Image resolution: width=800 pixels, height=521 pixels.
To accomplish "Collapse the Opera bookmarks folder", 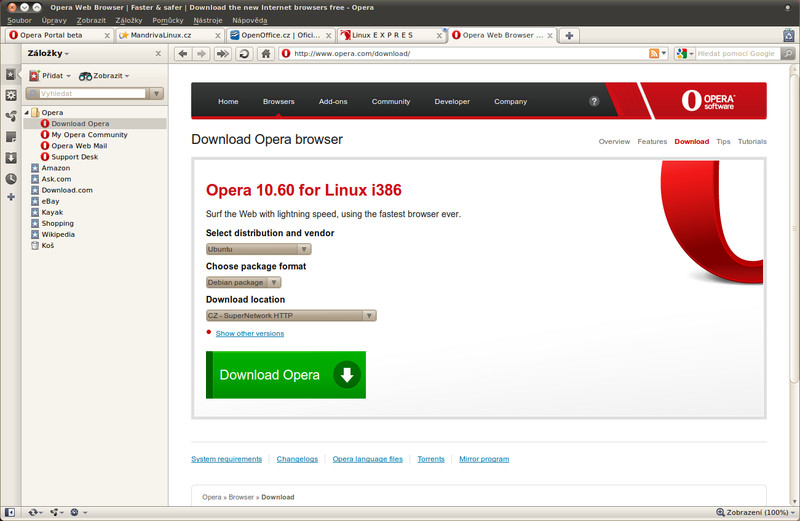I will 27,112.
